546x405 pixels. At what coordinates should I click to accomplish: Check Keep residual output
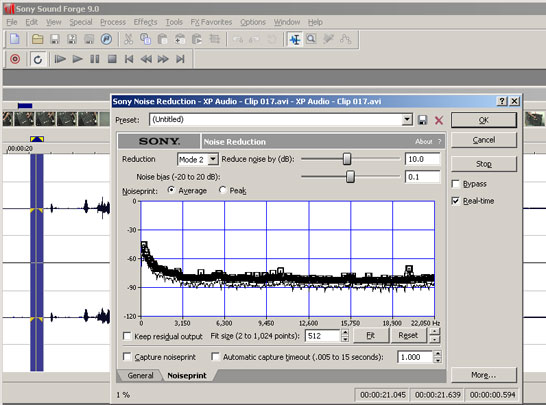click(x=127, y=336)
